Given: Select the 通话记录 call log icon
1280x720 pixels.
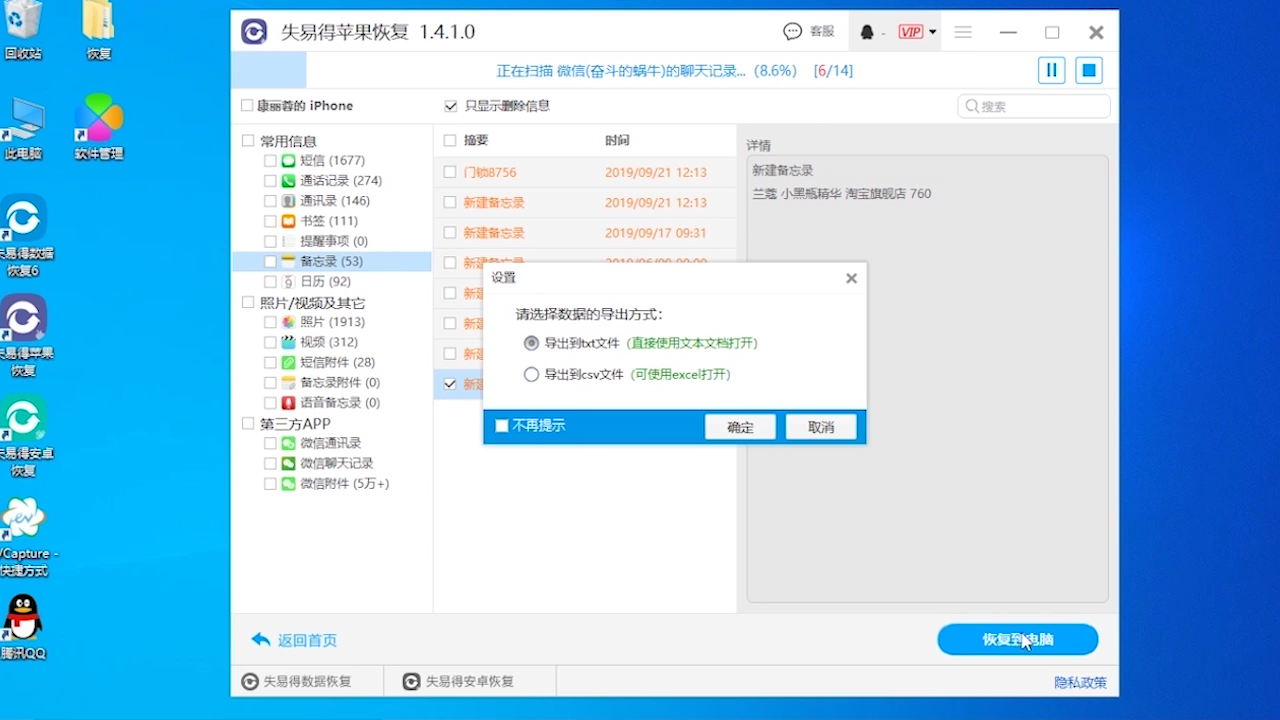Looking at the screenshot, I should 288,180.
